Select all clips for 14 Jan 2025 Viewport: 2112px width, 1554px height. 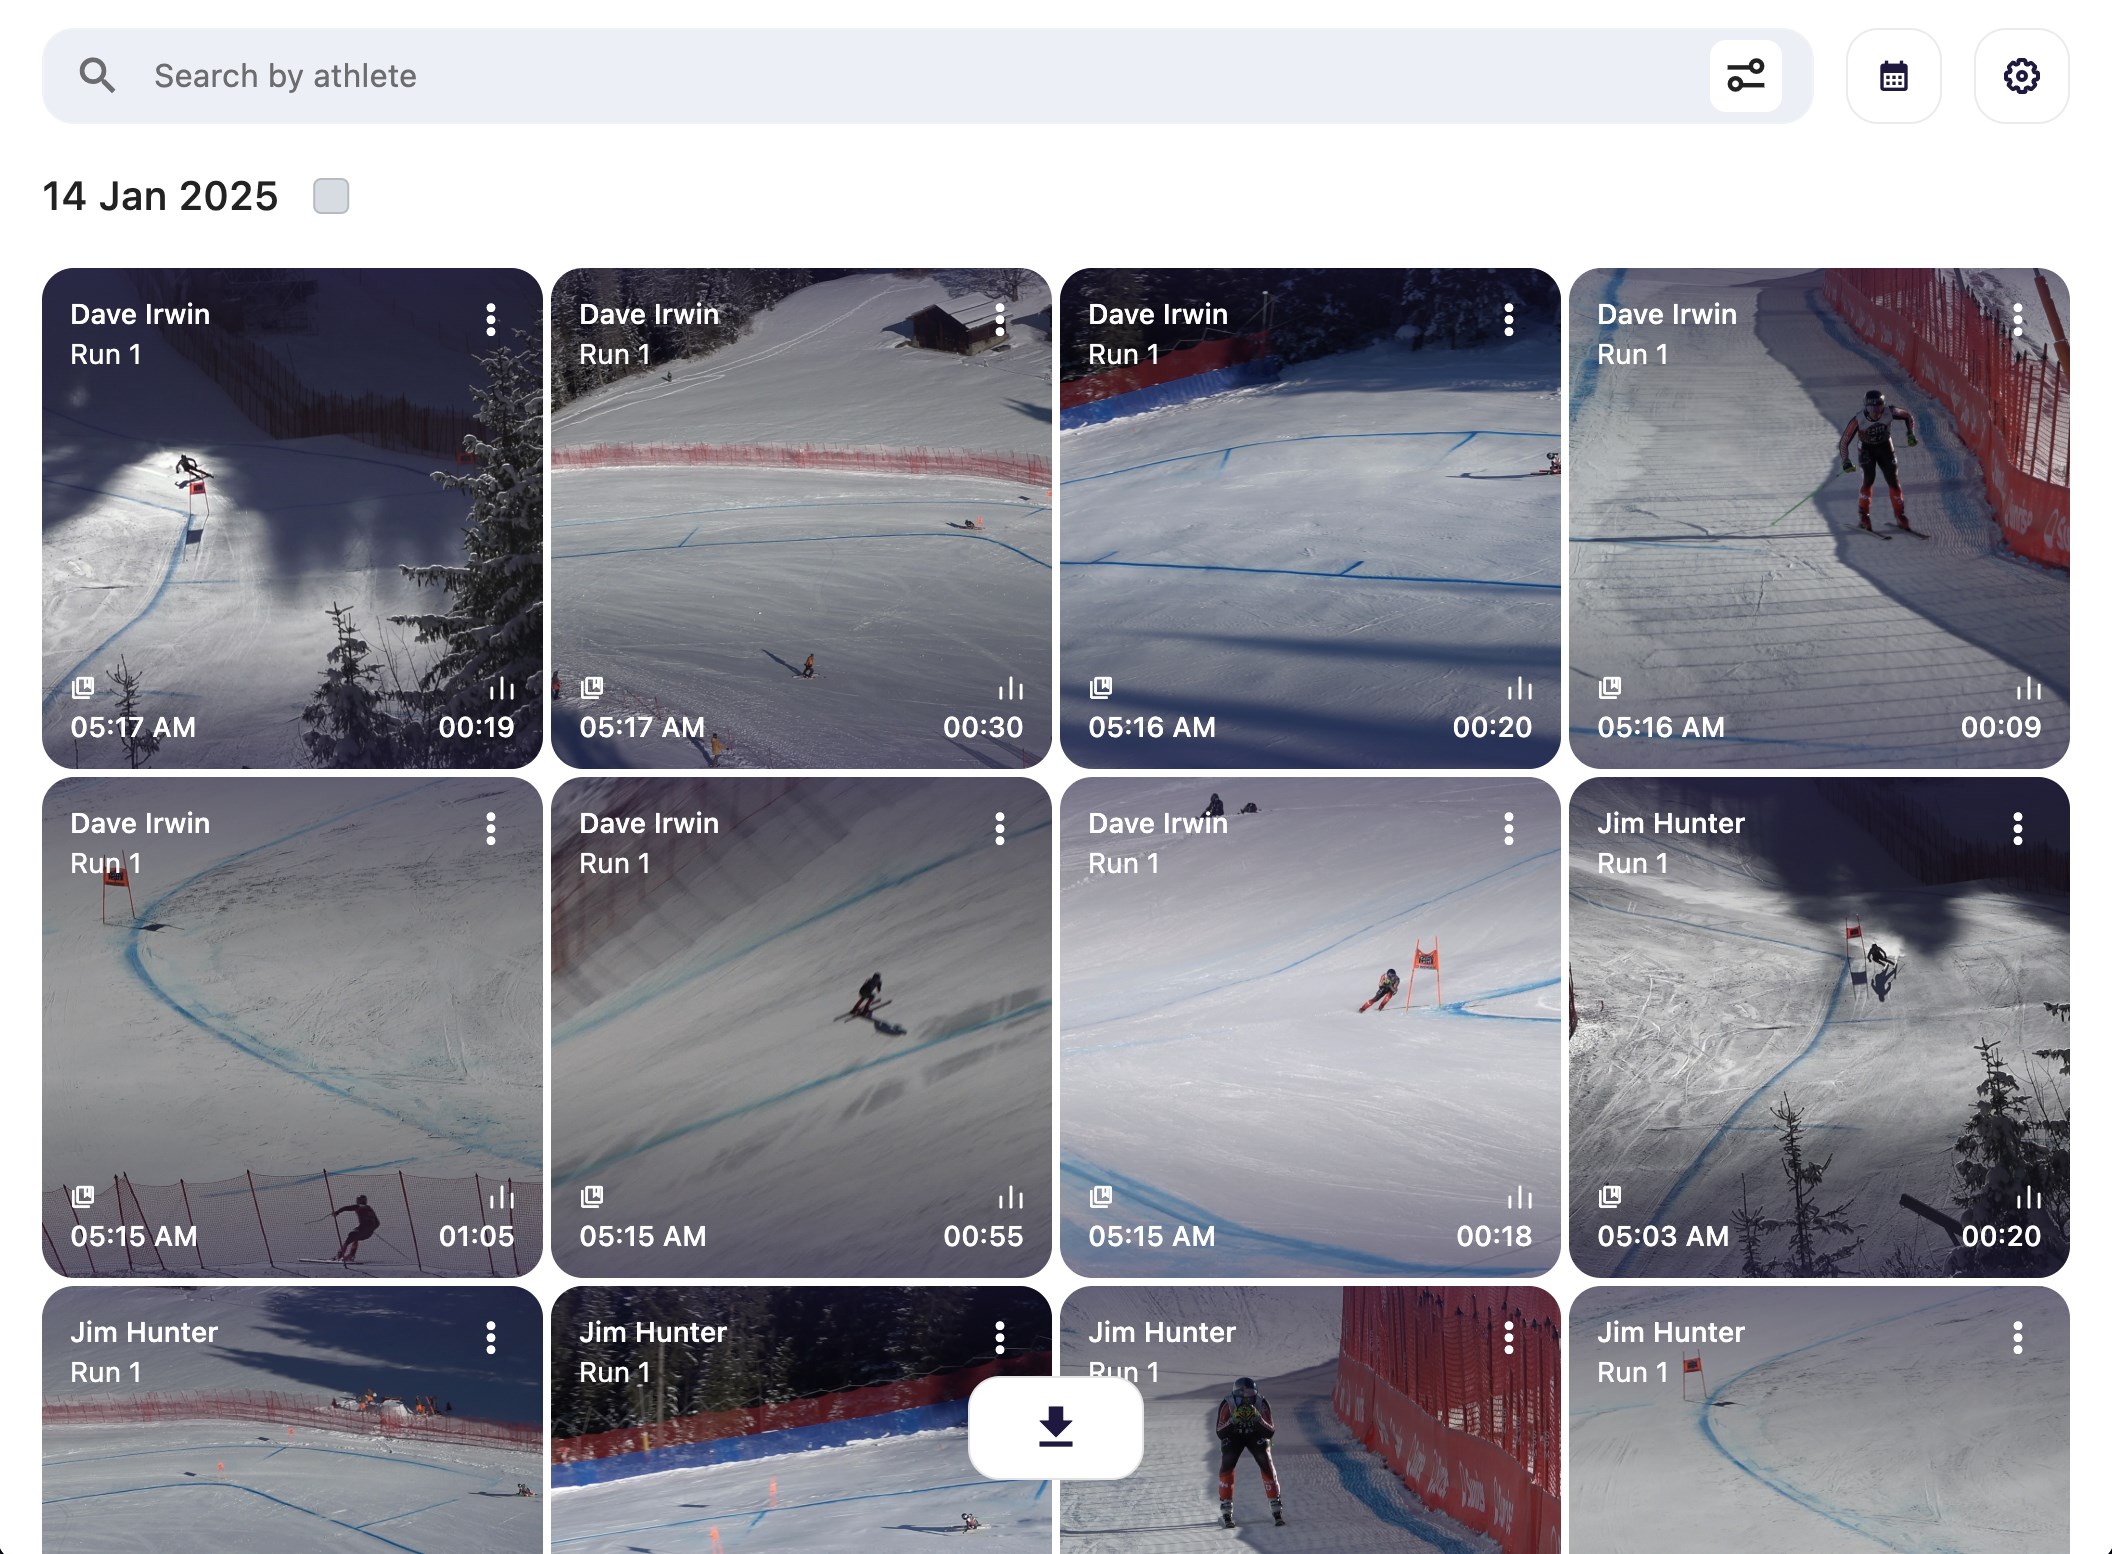(331, 196)
